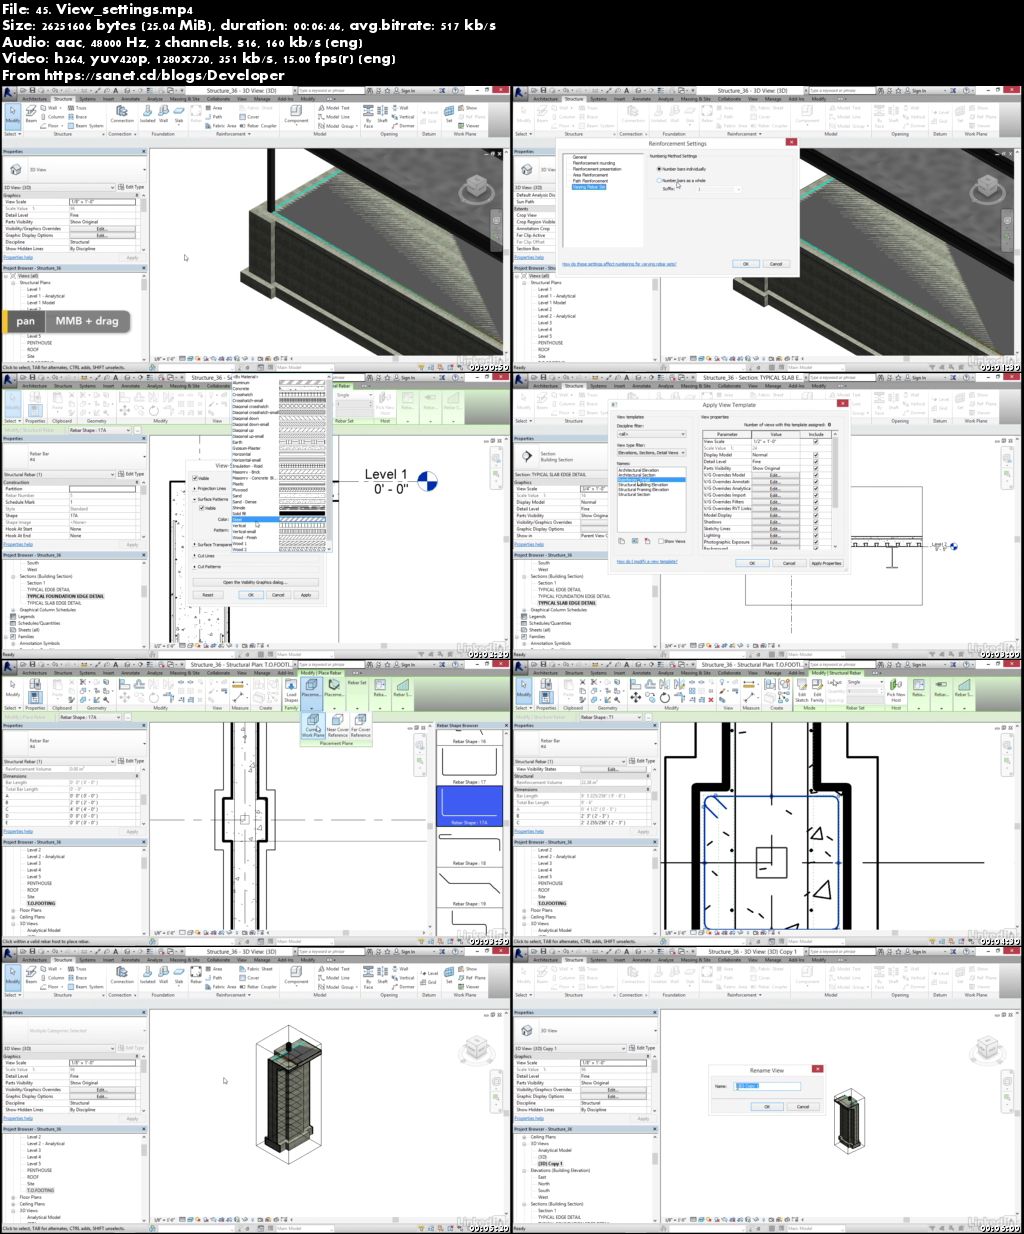
Task: Open 3D View type selector in top-left frame
Action: (75, 170)
